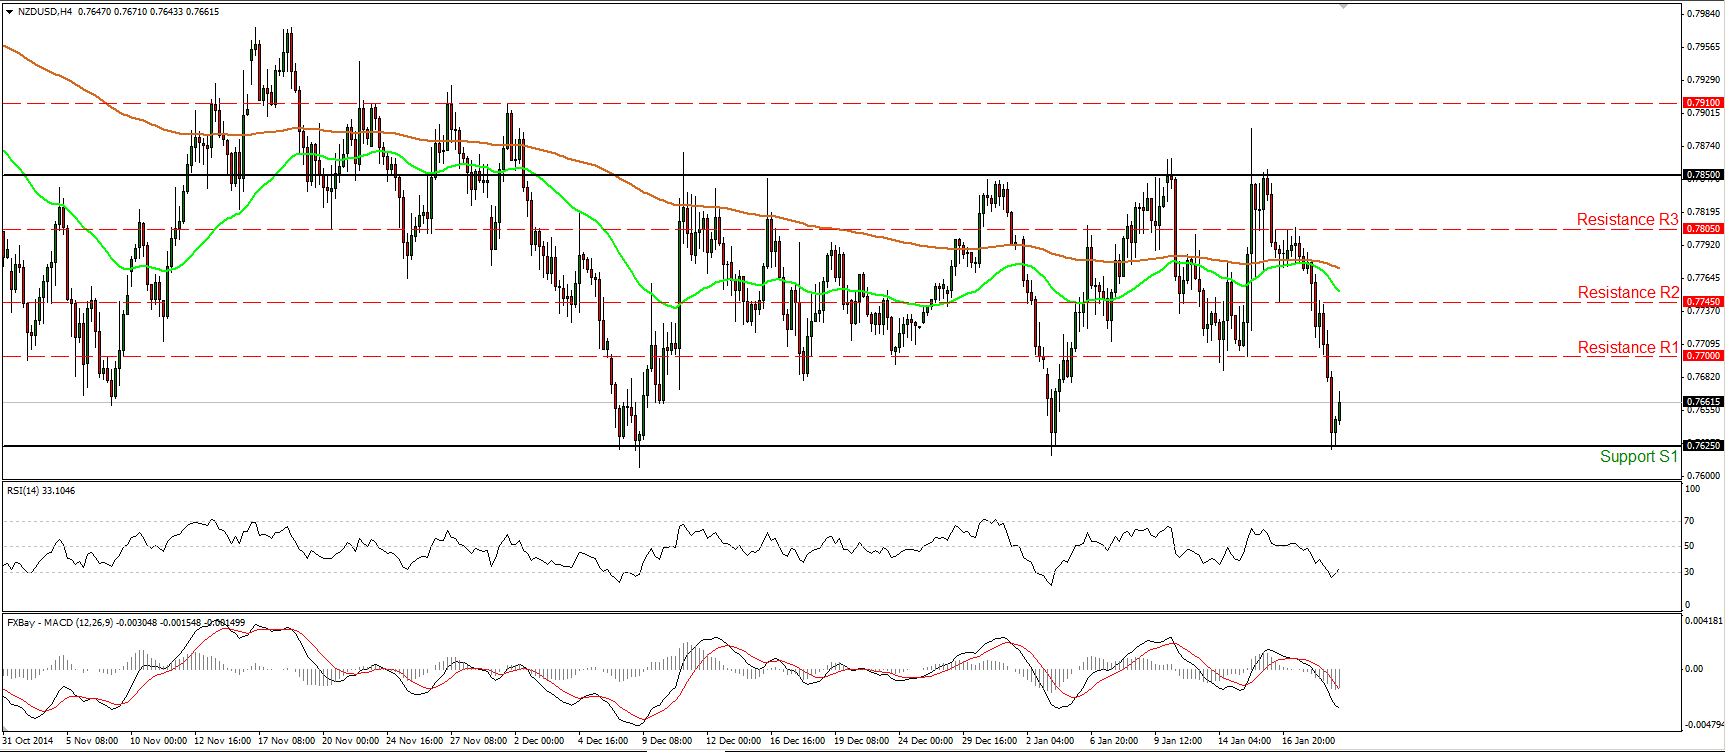Click the Resistance R1 label
Screen dimensions: 1725x752
[x=1628, y=347]
